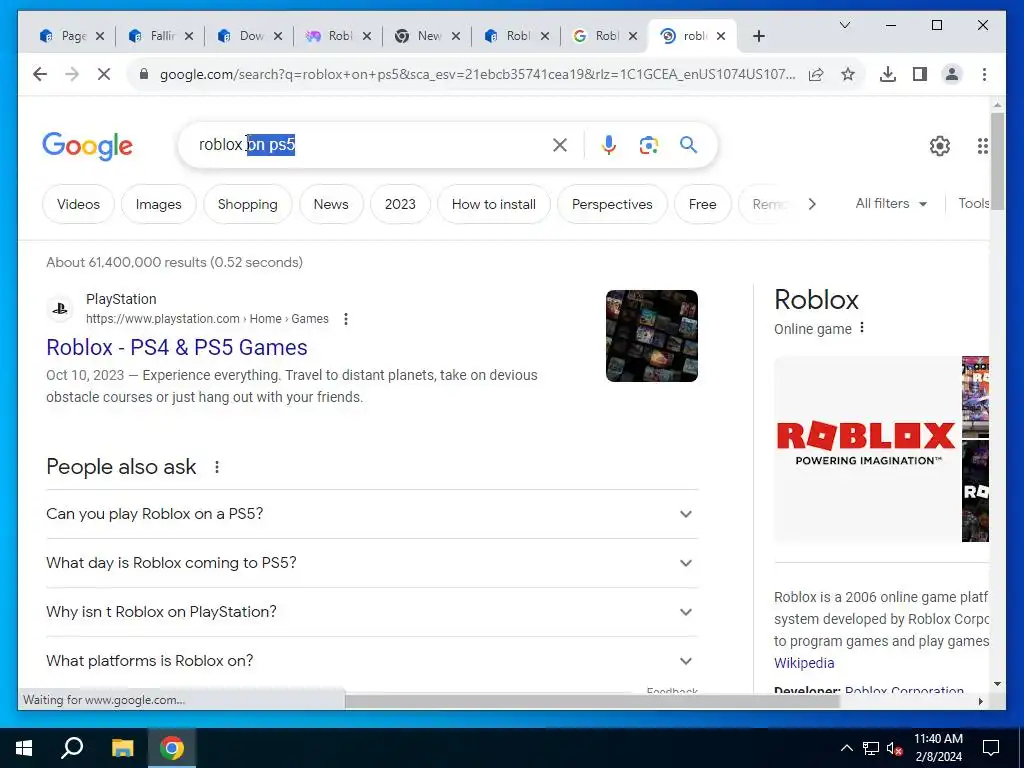
Task: Show hidden system tray icons
Action: tap(846, 748)
